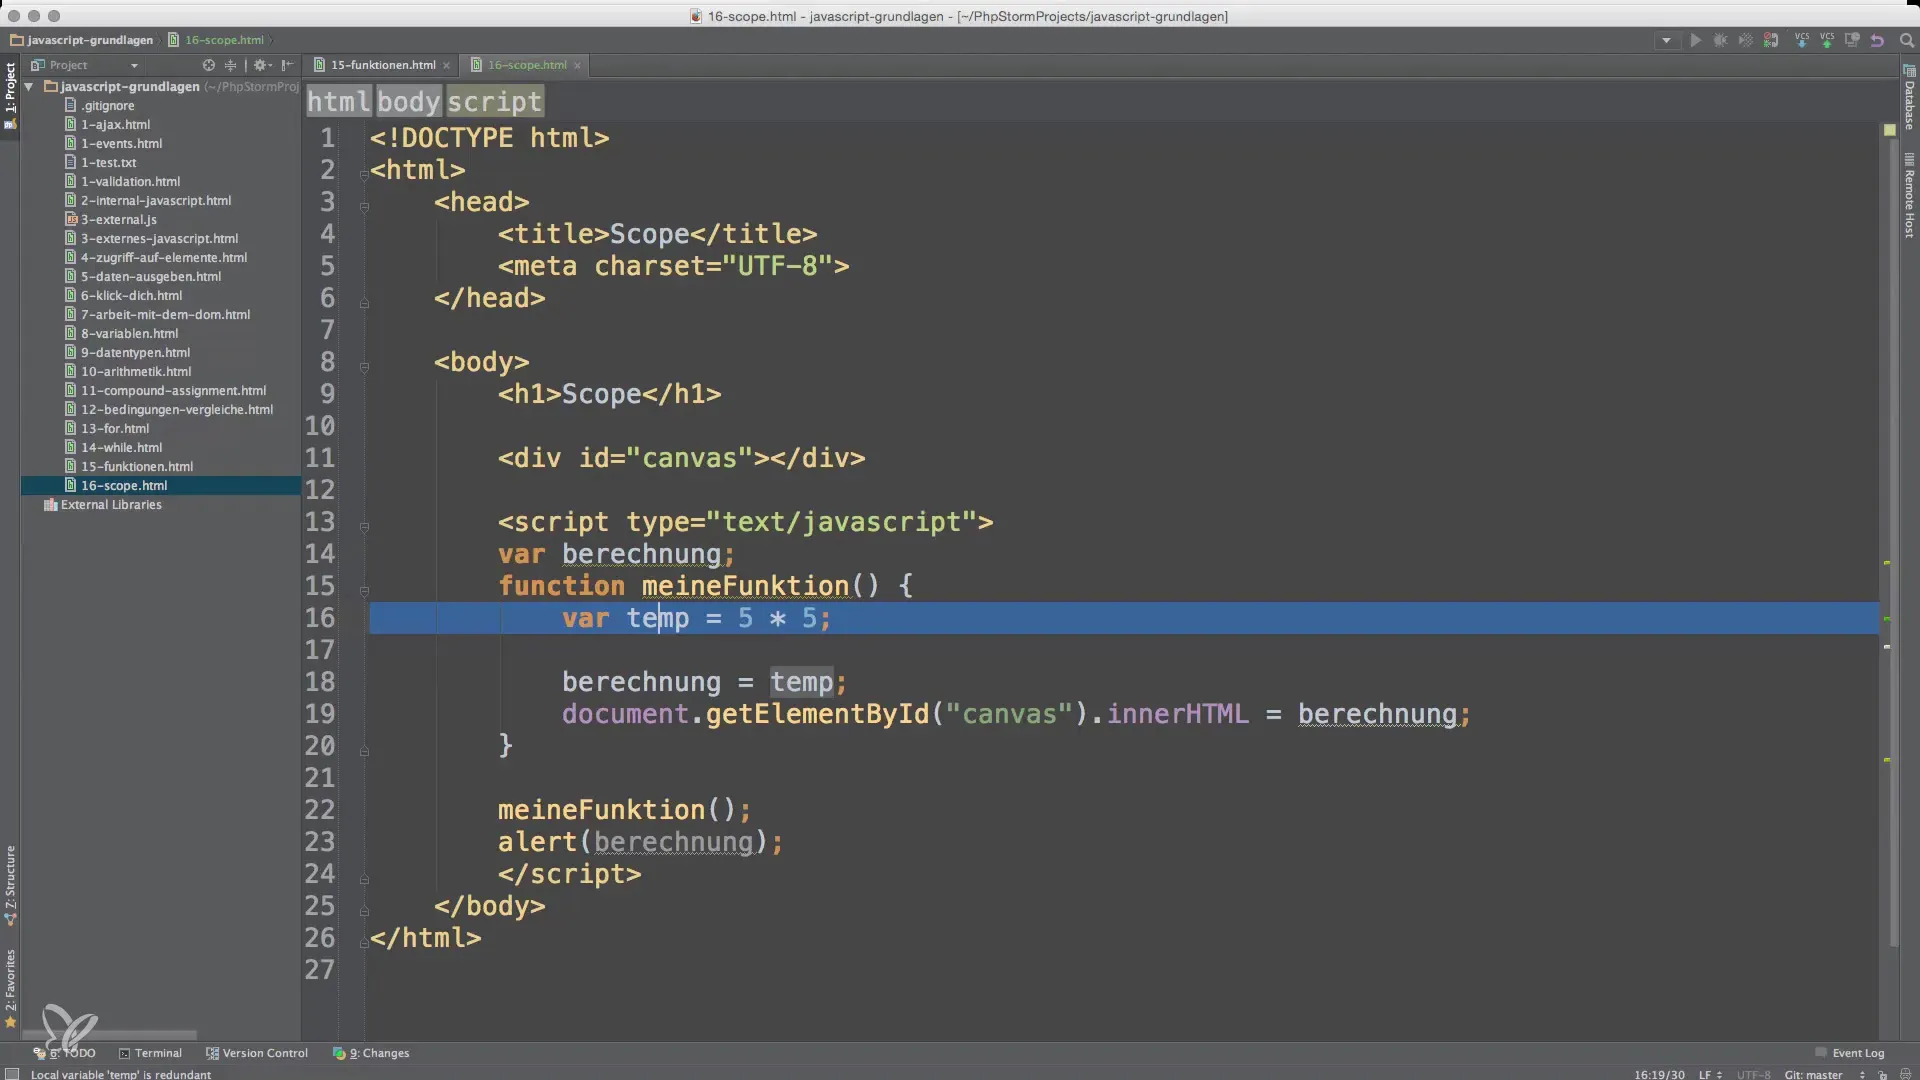
Task: Open the Structure tool window tab
Action: (x=10, y=885)
